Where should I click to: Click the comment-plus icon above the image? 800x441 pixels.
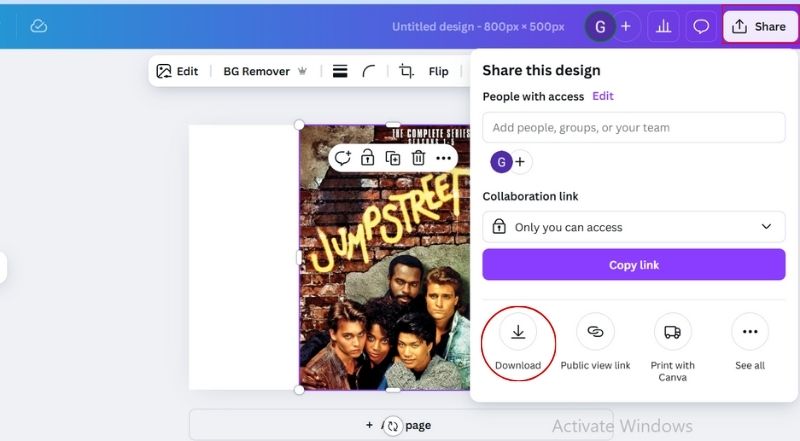(342, 158)
